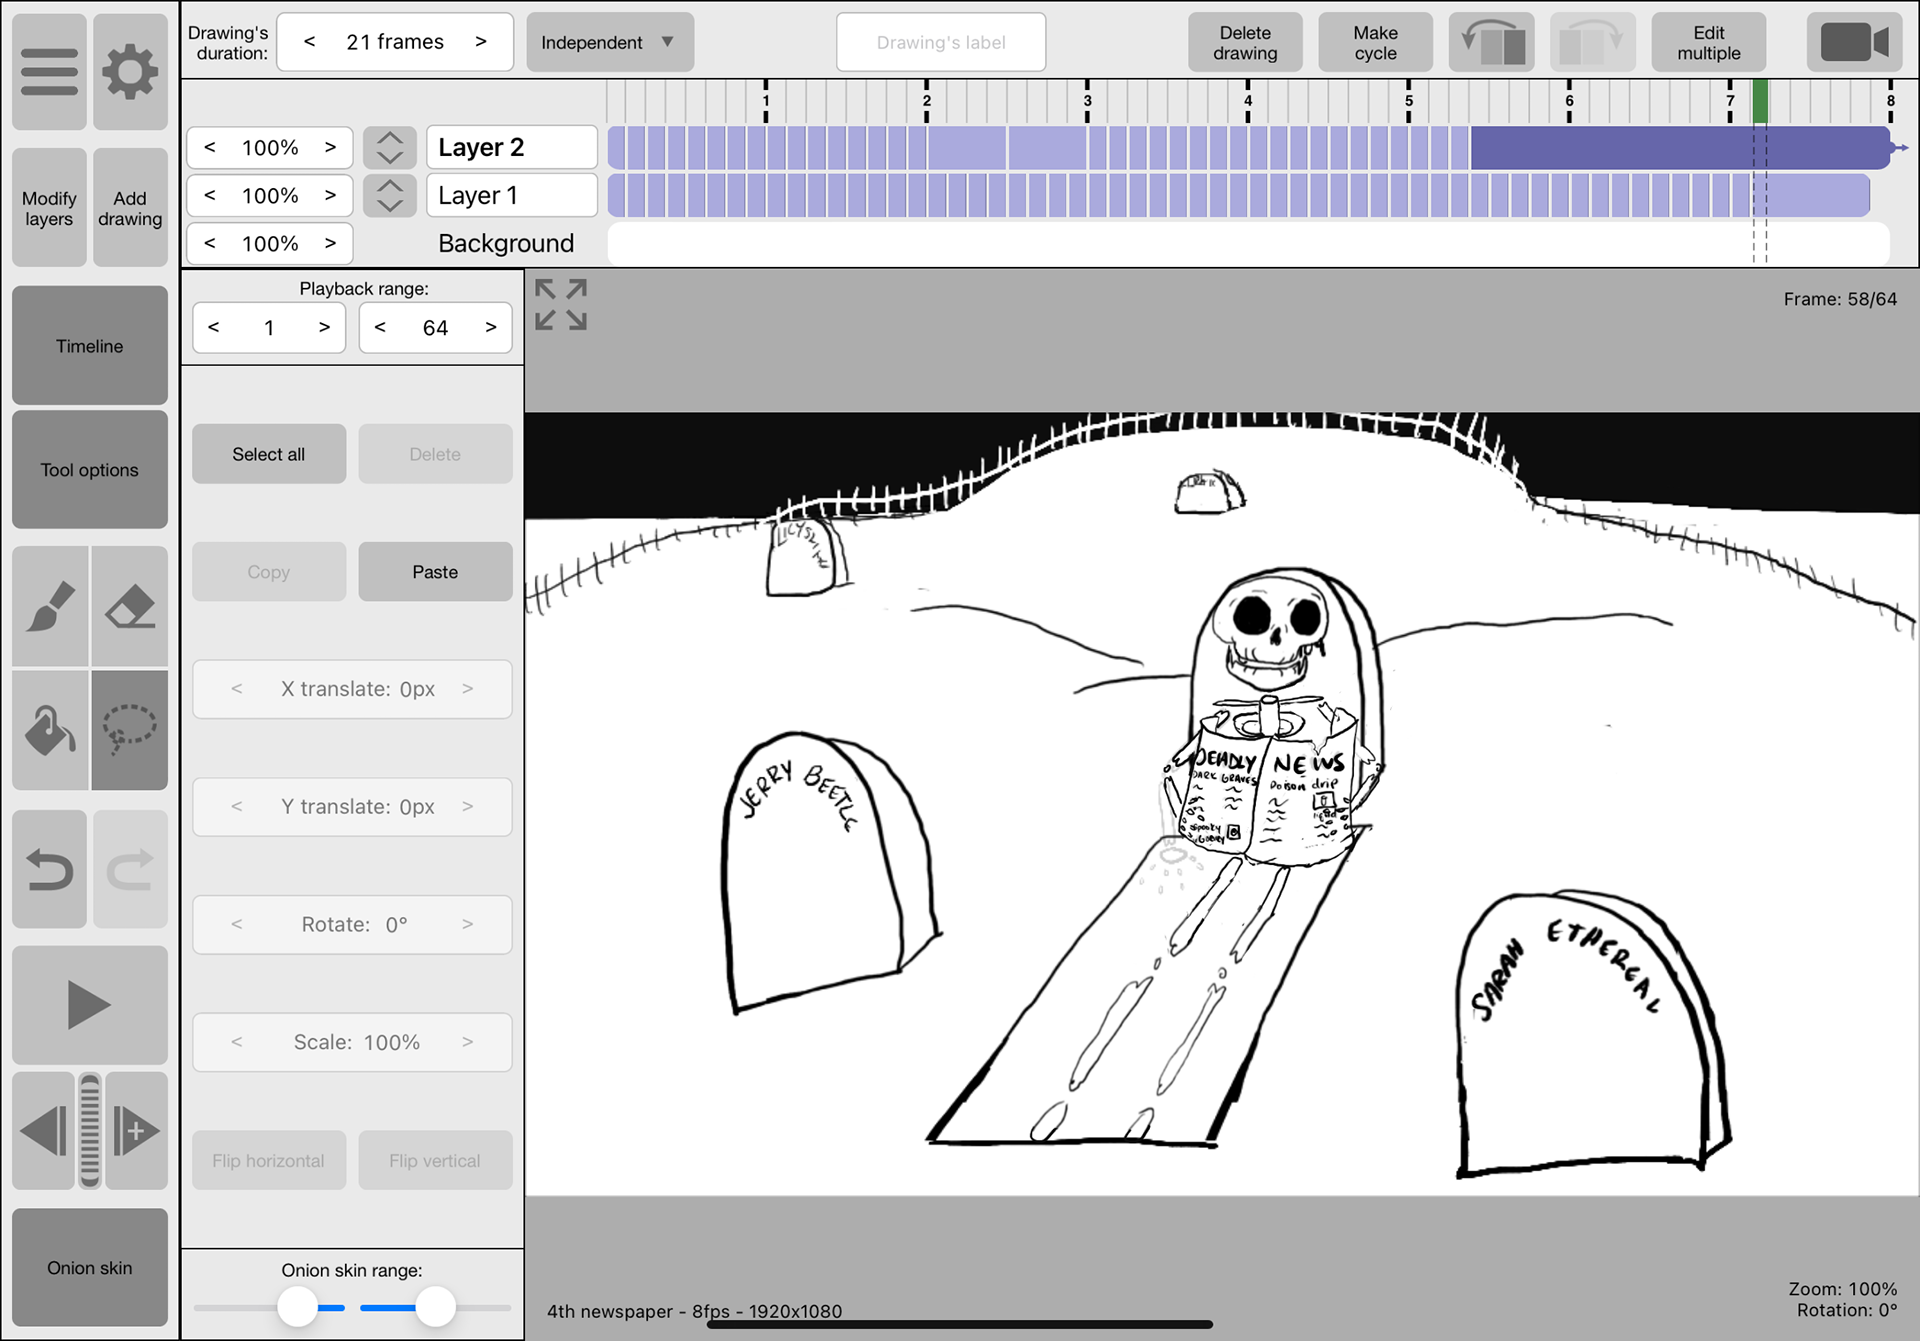This screenshot has width=1920, height=1341.
Task: Toggle the Tool options panel
Action: [90, 470]
